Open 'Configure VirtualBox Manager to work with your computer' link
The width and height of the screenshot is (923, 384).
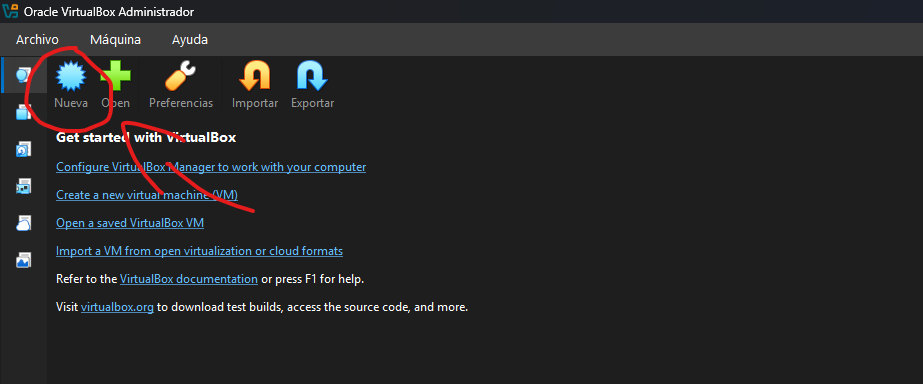click(211, 167)
